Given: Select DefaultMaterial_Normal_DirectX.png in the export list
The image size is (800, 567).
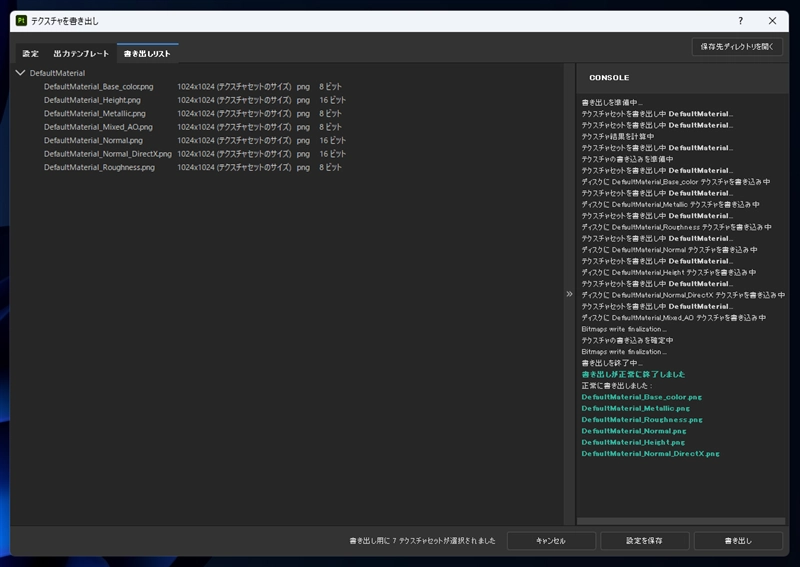Looking at the screenshot, I should pyautogui.click(x=108, y=154).
